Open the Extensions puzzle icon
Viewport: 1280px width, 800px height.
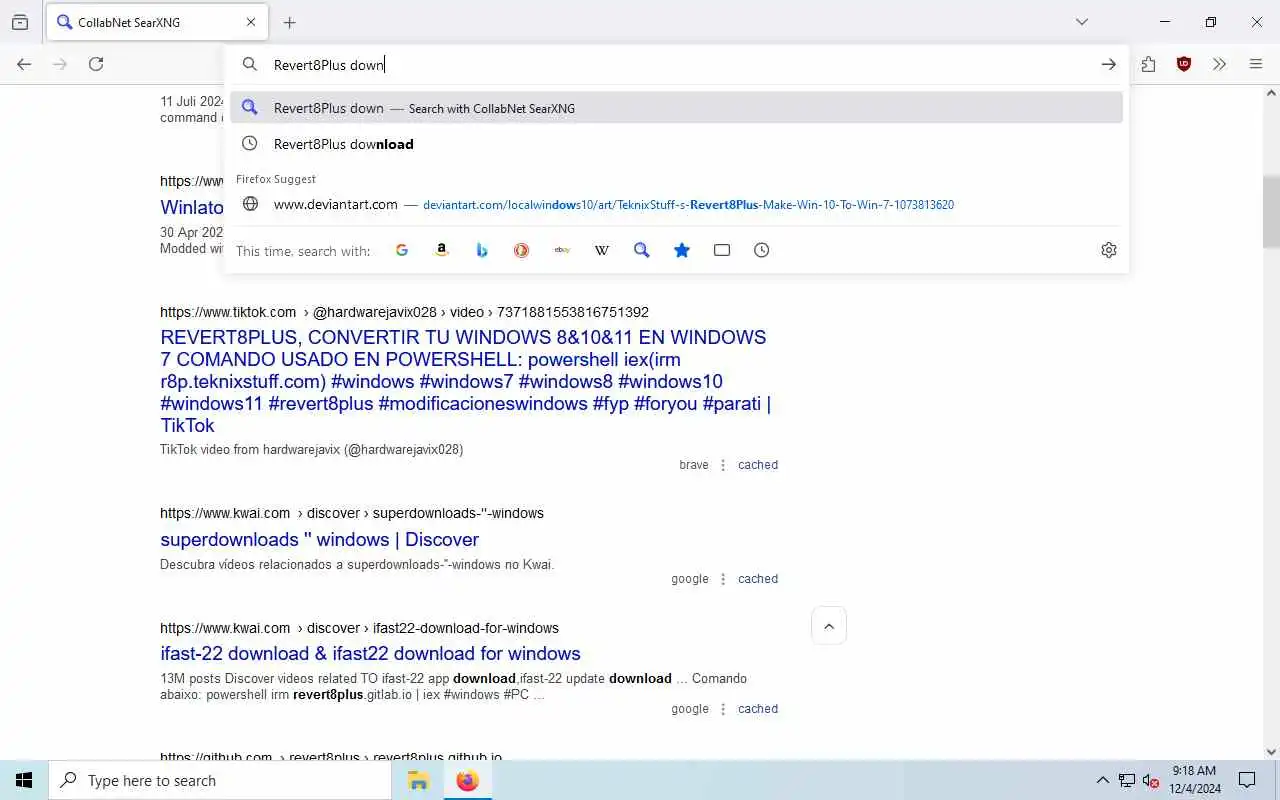point(1148,64)
